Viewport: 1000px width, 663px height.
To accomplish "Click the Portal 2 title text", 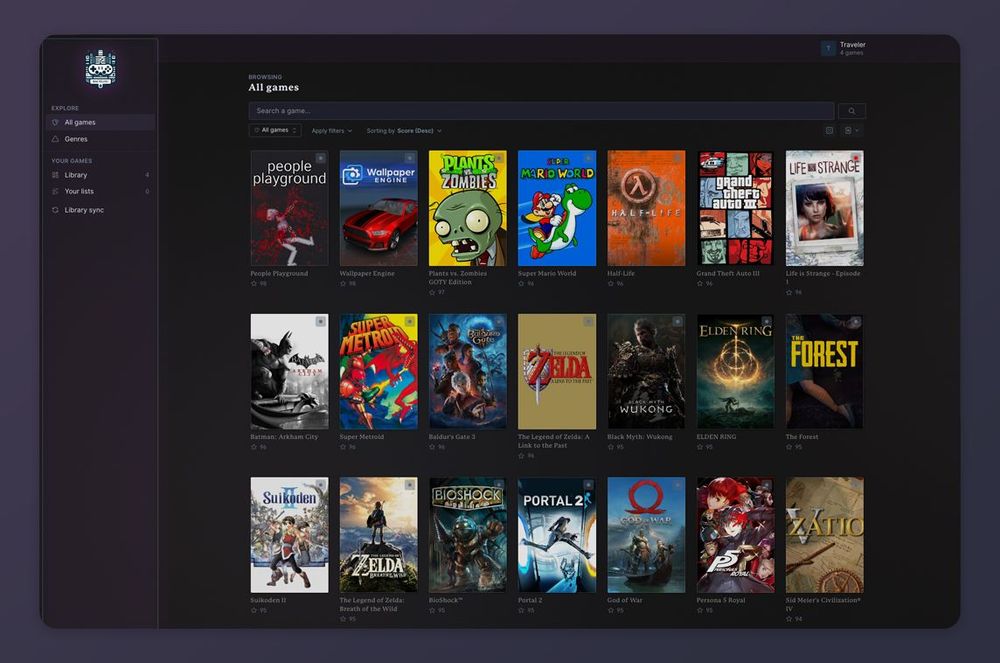I will (530, 600).
